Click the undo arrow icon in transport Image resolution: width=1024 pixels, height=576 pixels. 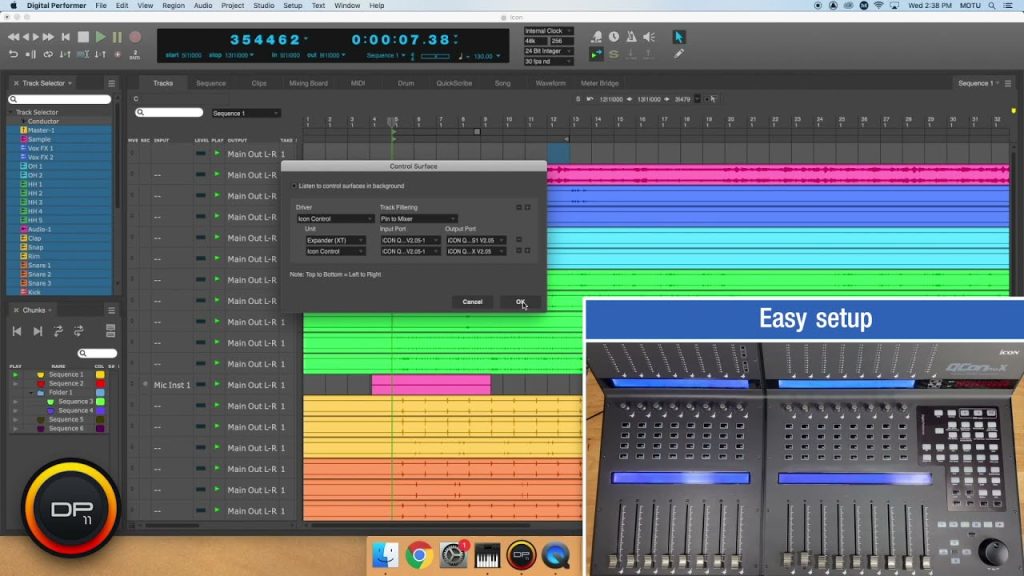click(x=13, y=55)
